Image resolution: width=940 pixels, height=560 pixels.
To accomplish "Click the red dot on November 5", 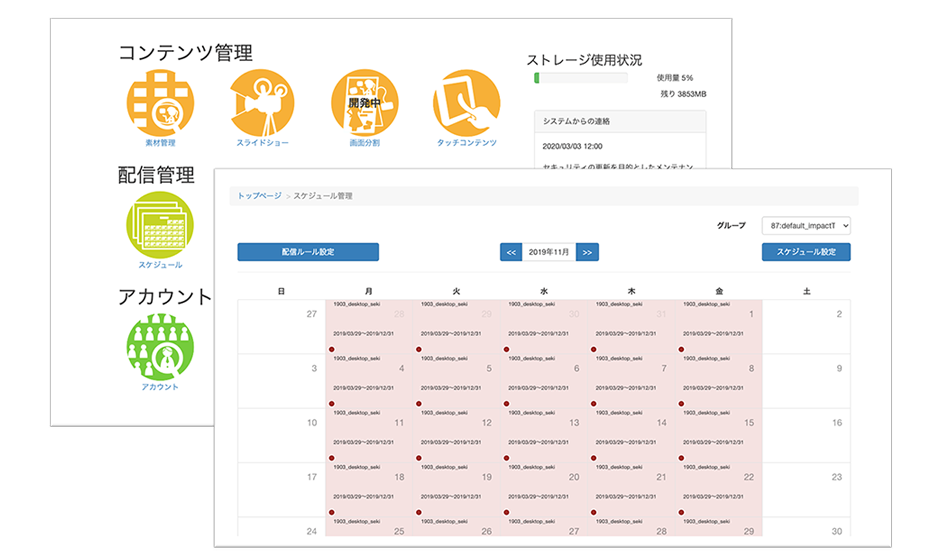I will click(x=419, y=404).
